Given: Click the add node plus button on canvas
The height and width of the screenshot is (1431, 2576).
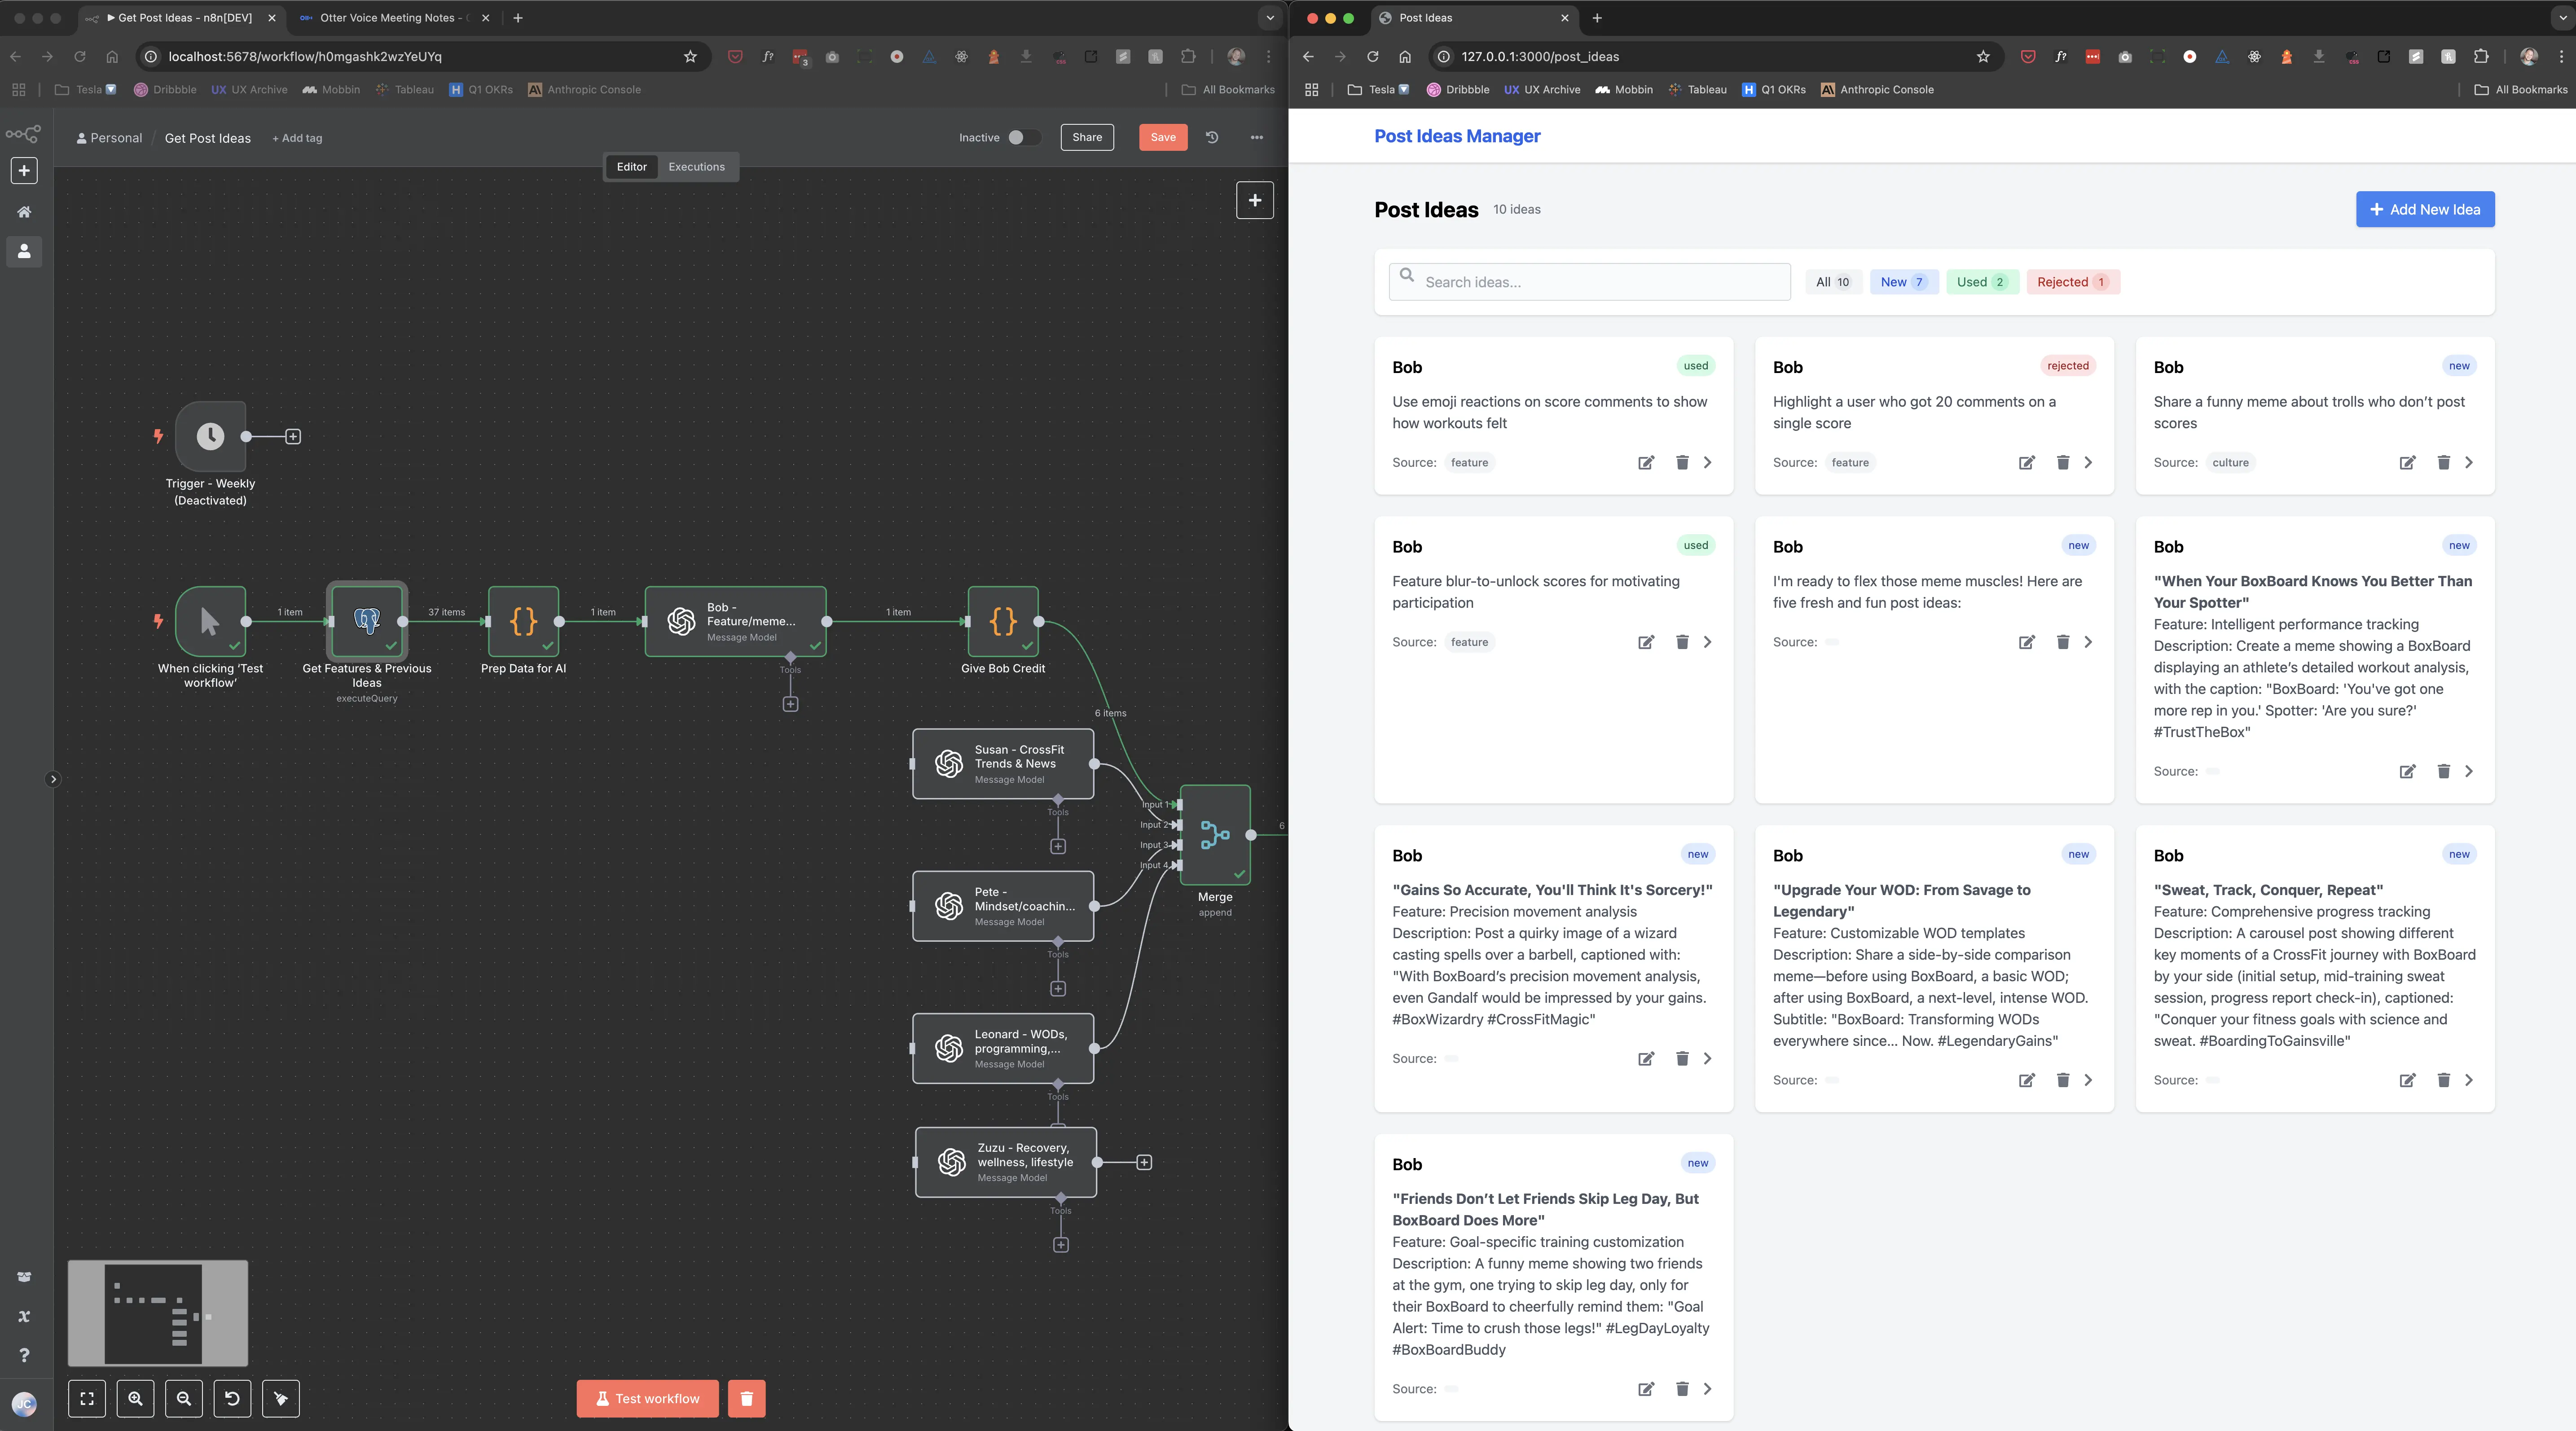Looking at the screenshot, I should point(1254,200).
